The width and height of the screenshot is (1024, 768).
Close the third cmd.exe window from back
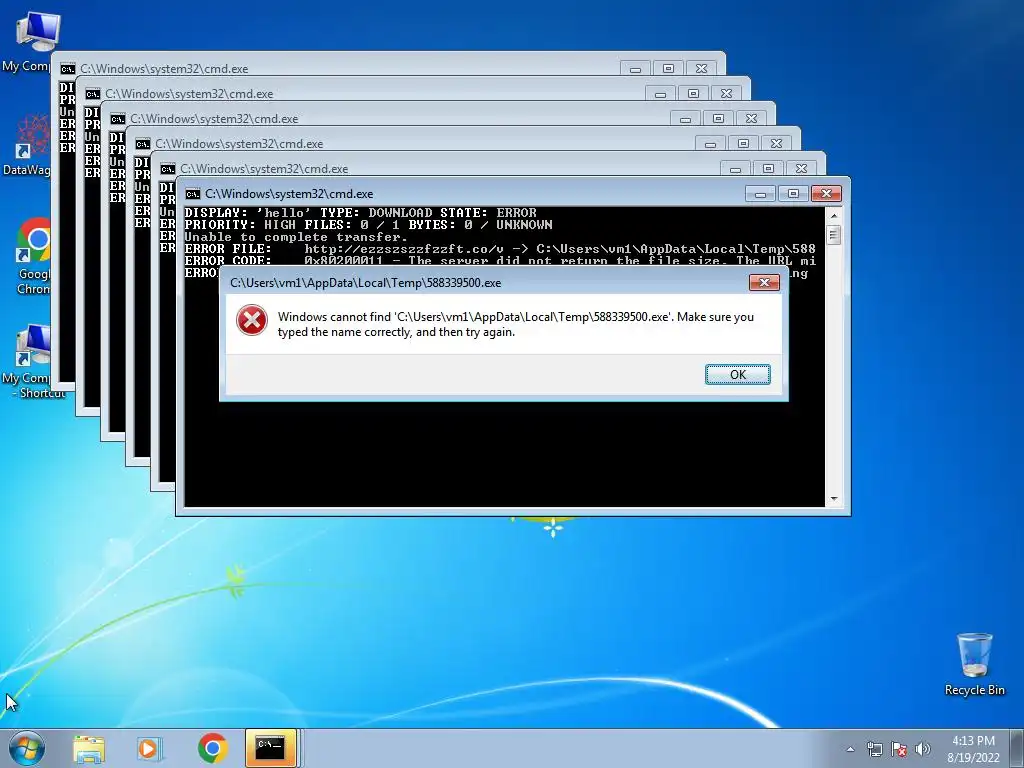[x=751, y=118]
